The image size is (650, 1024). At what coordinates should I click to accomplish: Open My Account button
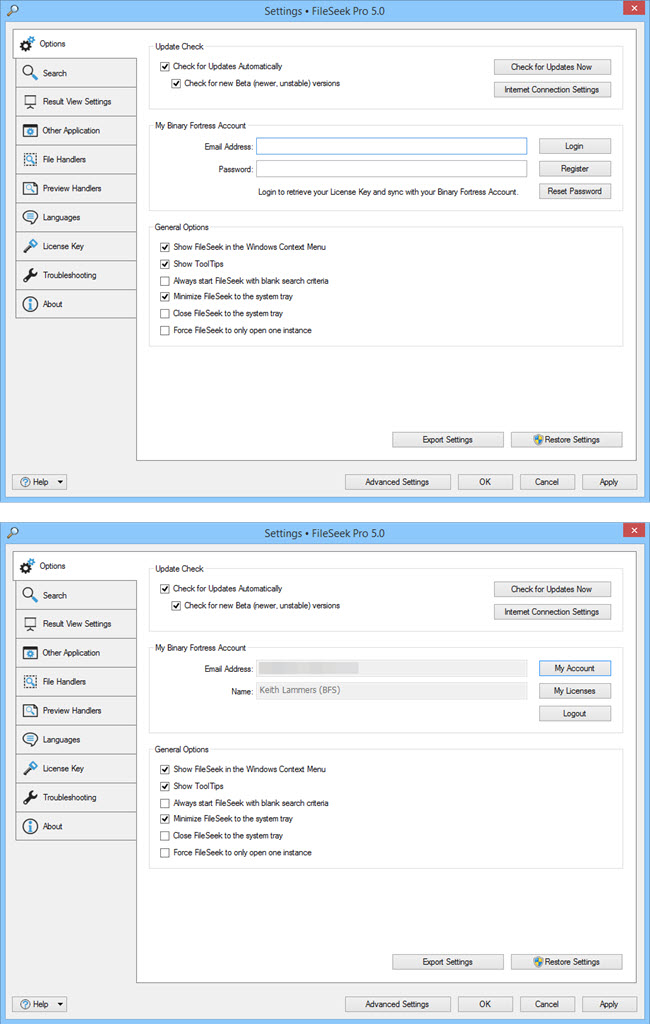click(x=575, y=668)
